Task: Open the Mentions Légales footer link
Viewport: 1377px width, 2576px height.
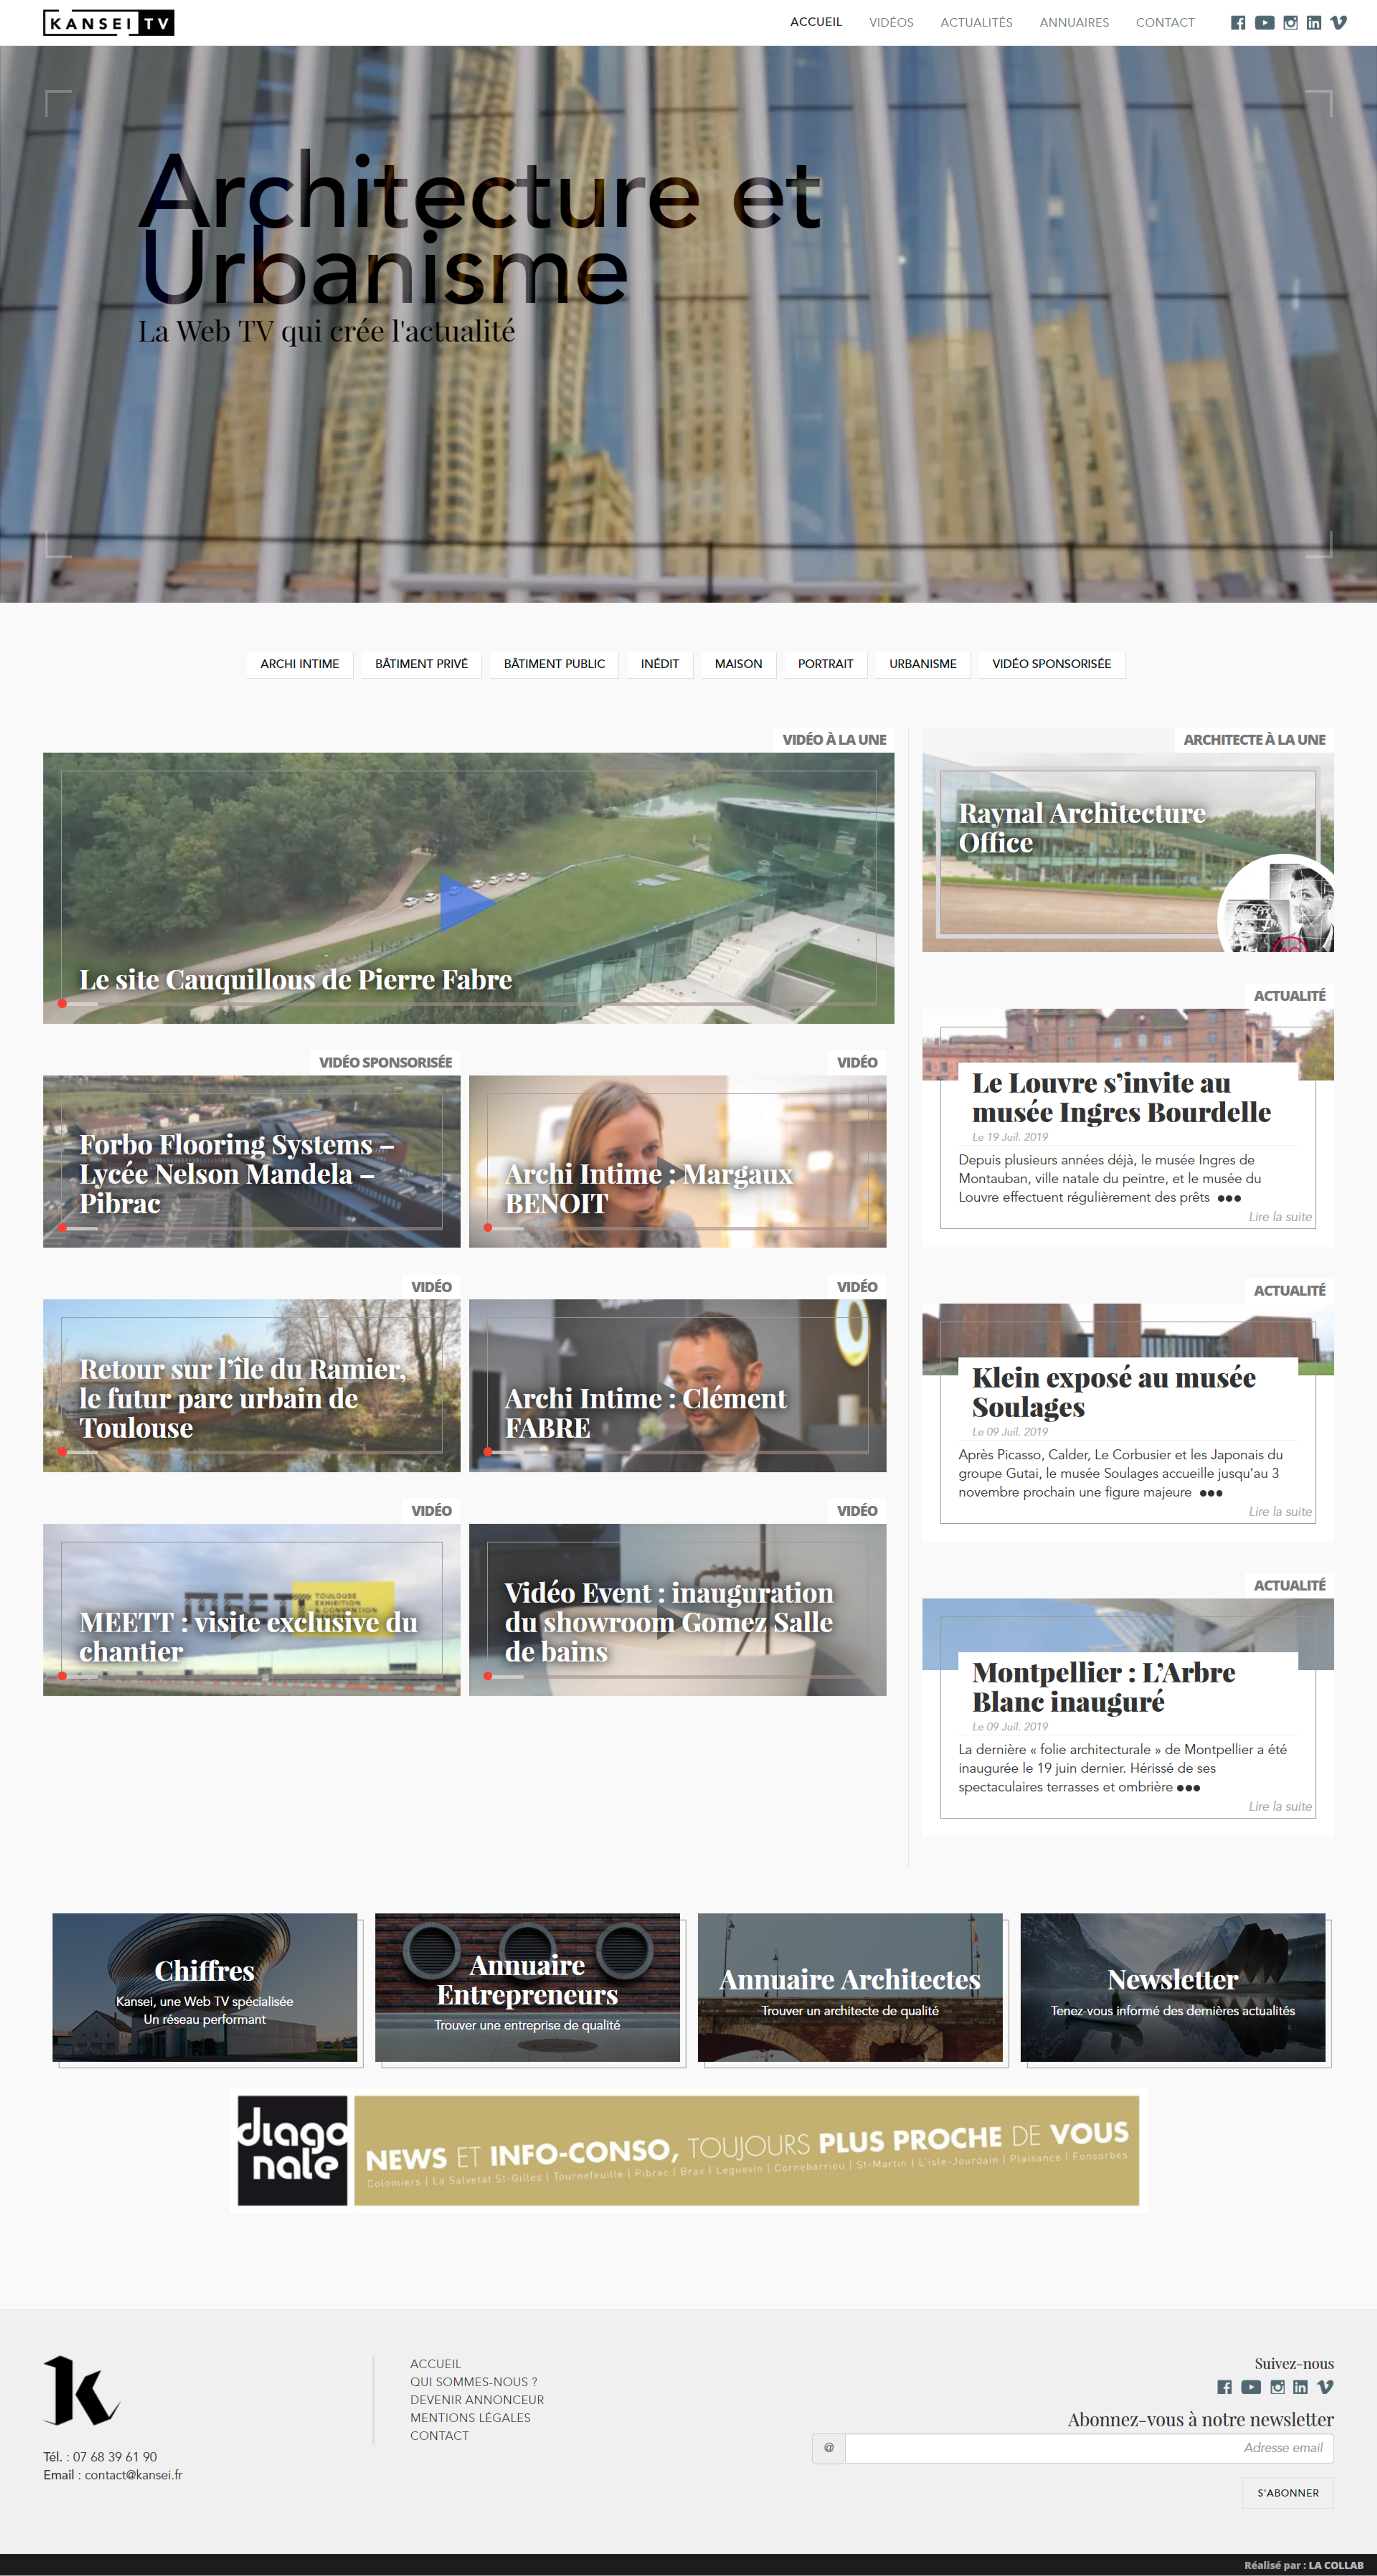Action: tap(470, 2417)
